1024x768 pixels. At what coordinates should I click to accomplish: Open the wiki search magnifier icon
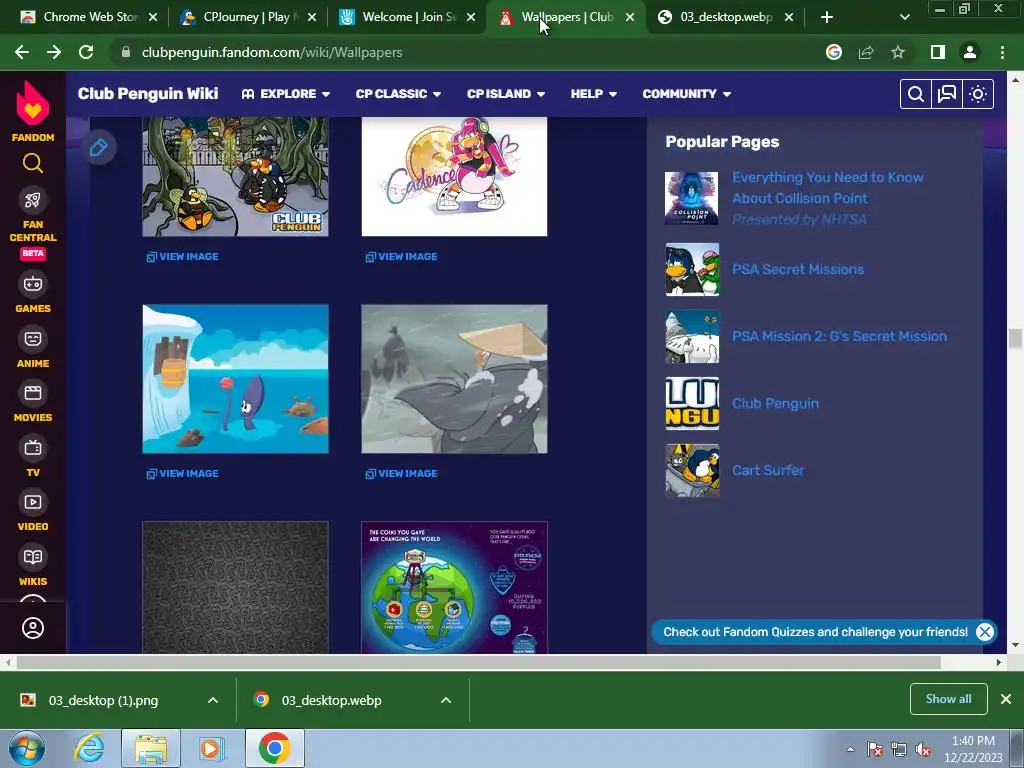(x=916, y=94)
